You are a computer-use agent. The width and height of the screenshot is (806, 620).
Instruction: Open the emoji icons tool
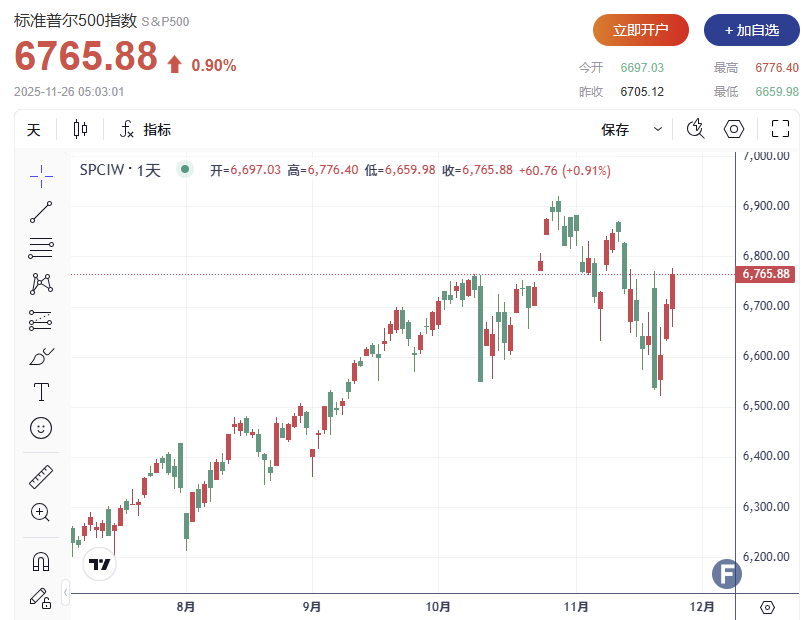41,427
